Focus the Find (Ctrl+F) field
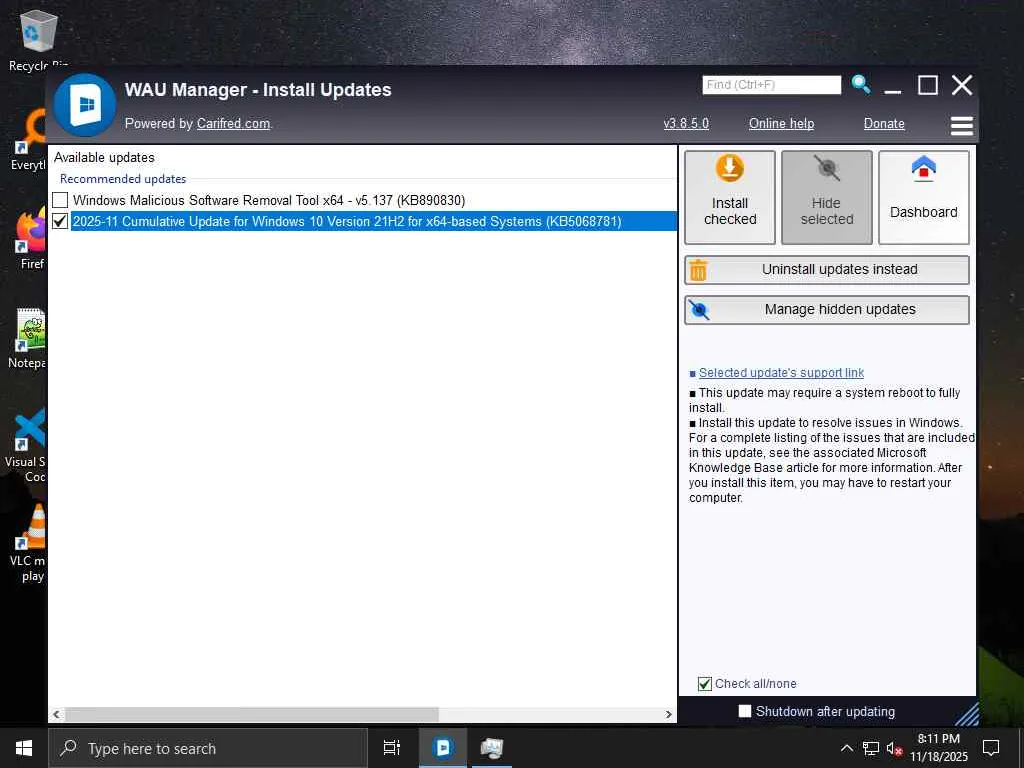 point(771,85)
